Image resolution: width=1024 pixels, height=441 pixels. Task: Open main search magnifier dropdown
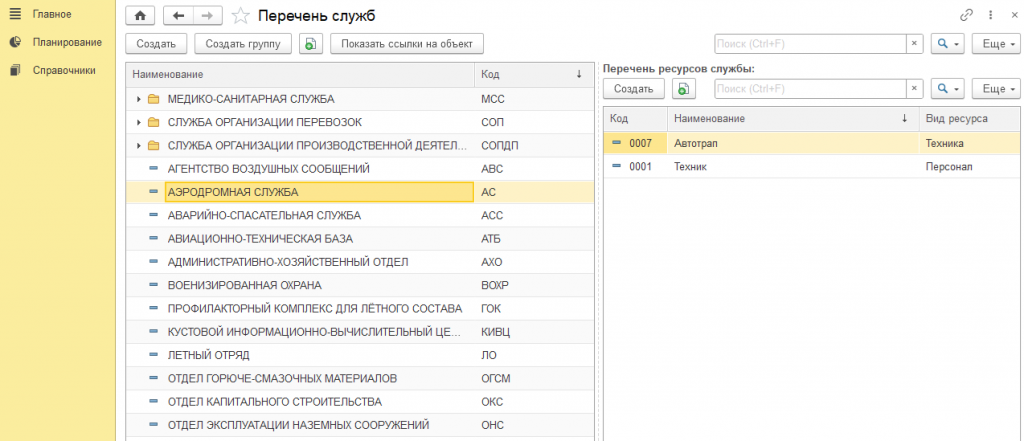tap(948, 44)
